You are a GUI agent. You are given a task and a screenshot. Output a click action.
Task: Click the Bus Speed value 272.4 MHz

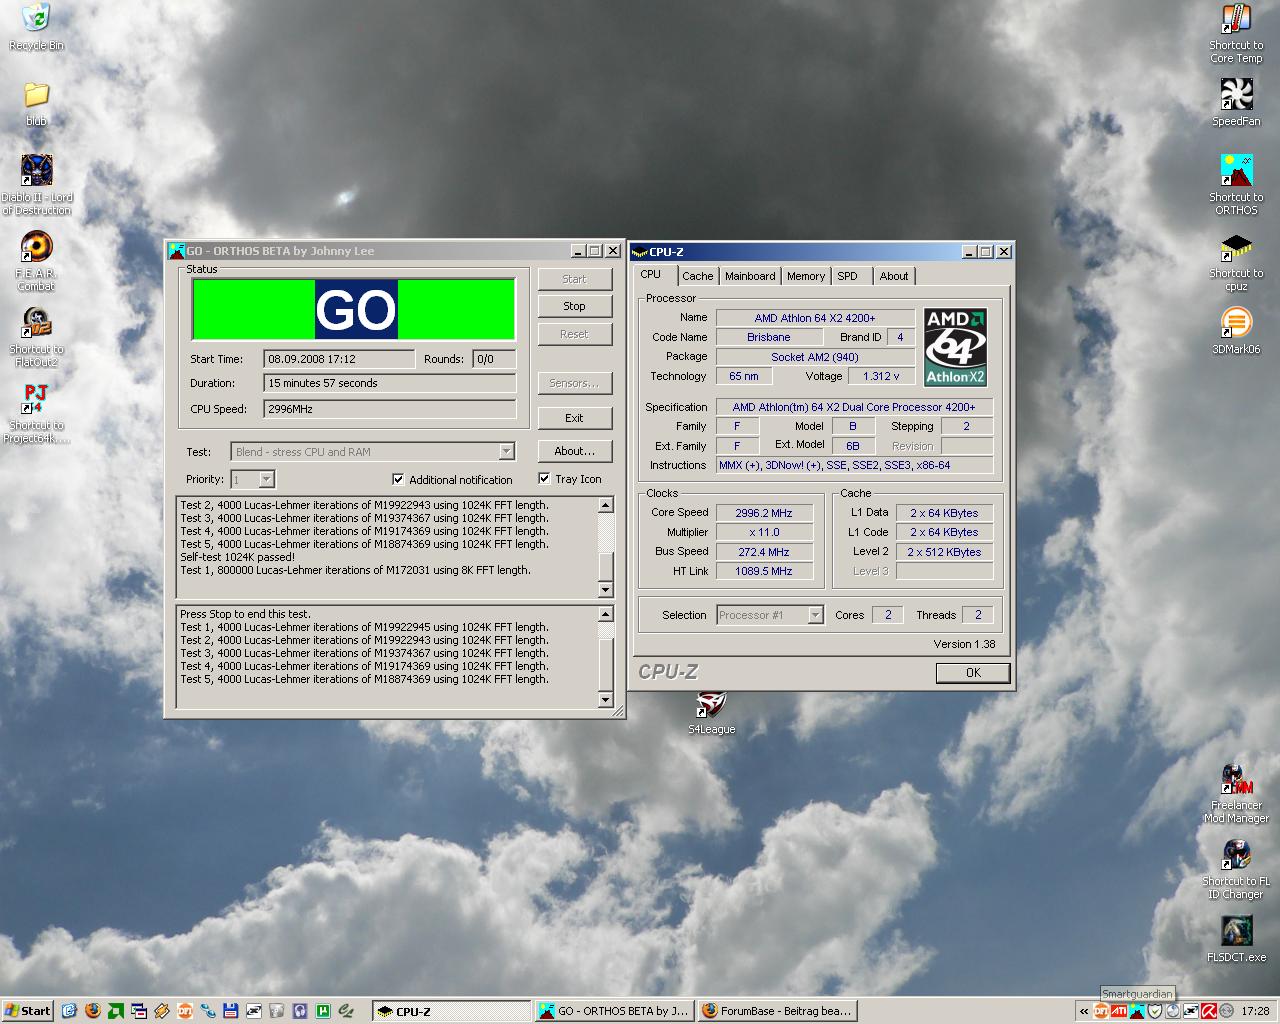coord(763,552)
